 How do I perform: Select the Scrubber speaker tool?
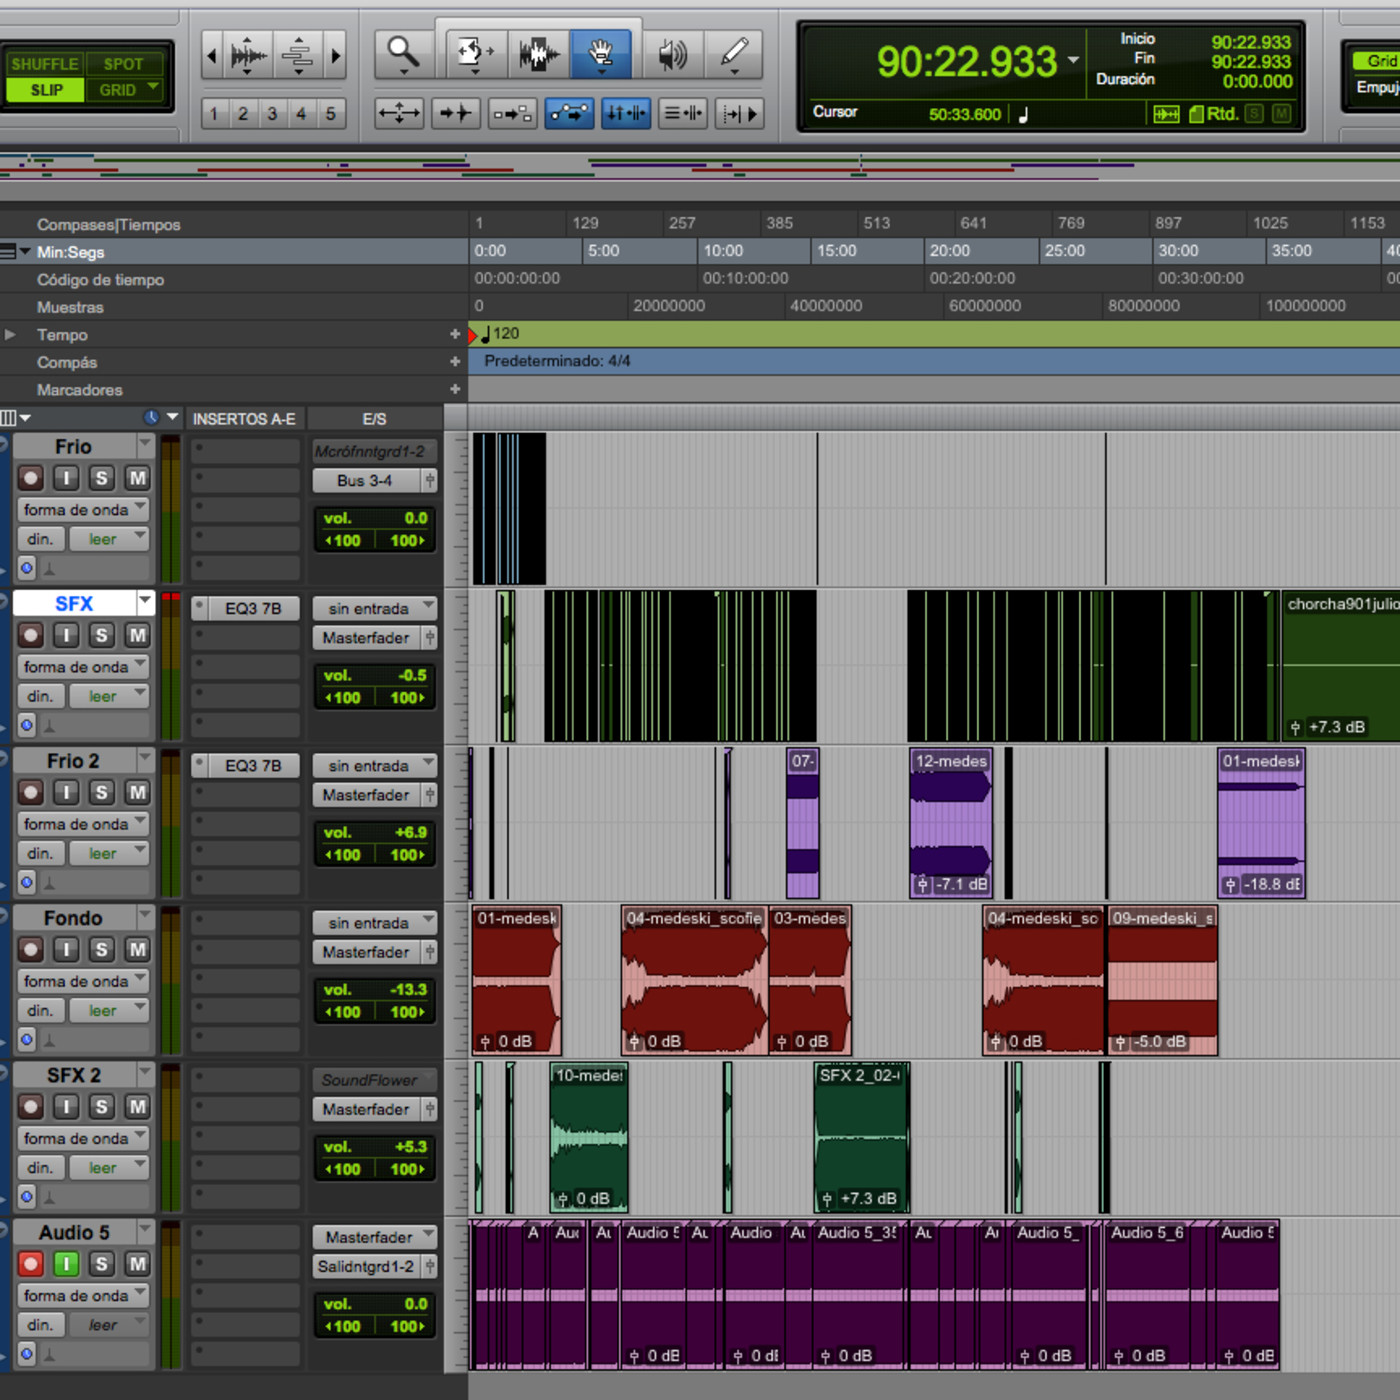point(672,53)
